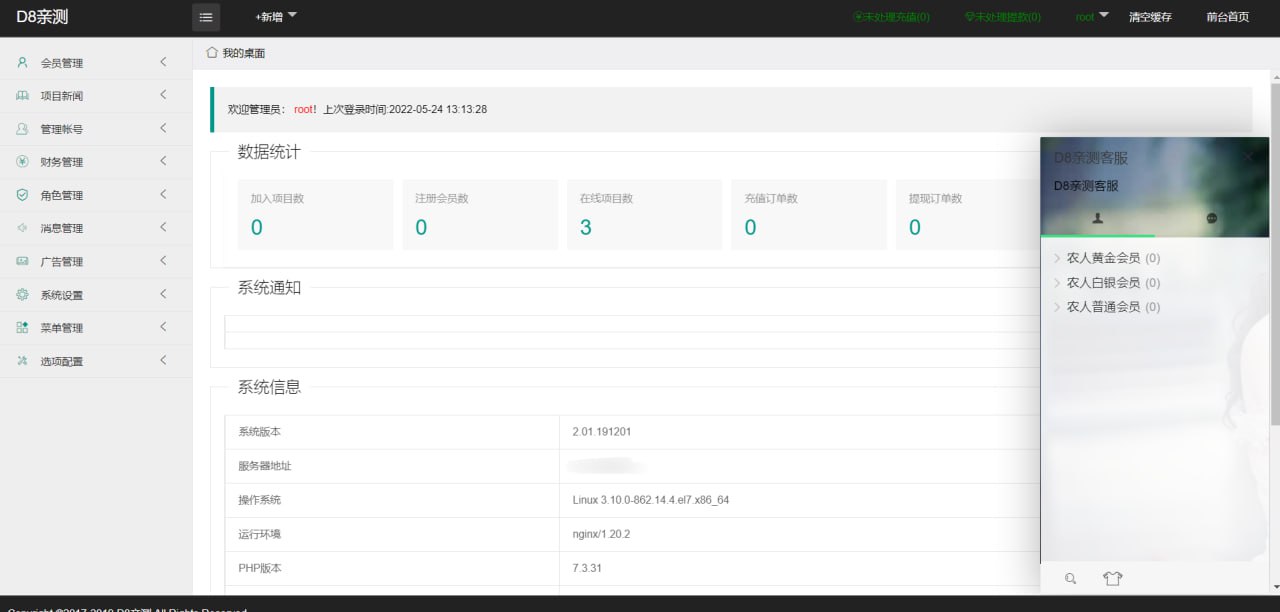Click the search magnifier icon in chat panel
The width and height of the screenshot is (1280, 612).
click(1070, 578)
